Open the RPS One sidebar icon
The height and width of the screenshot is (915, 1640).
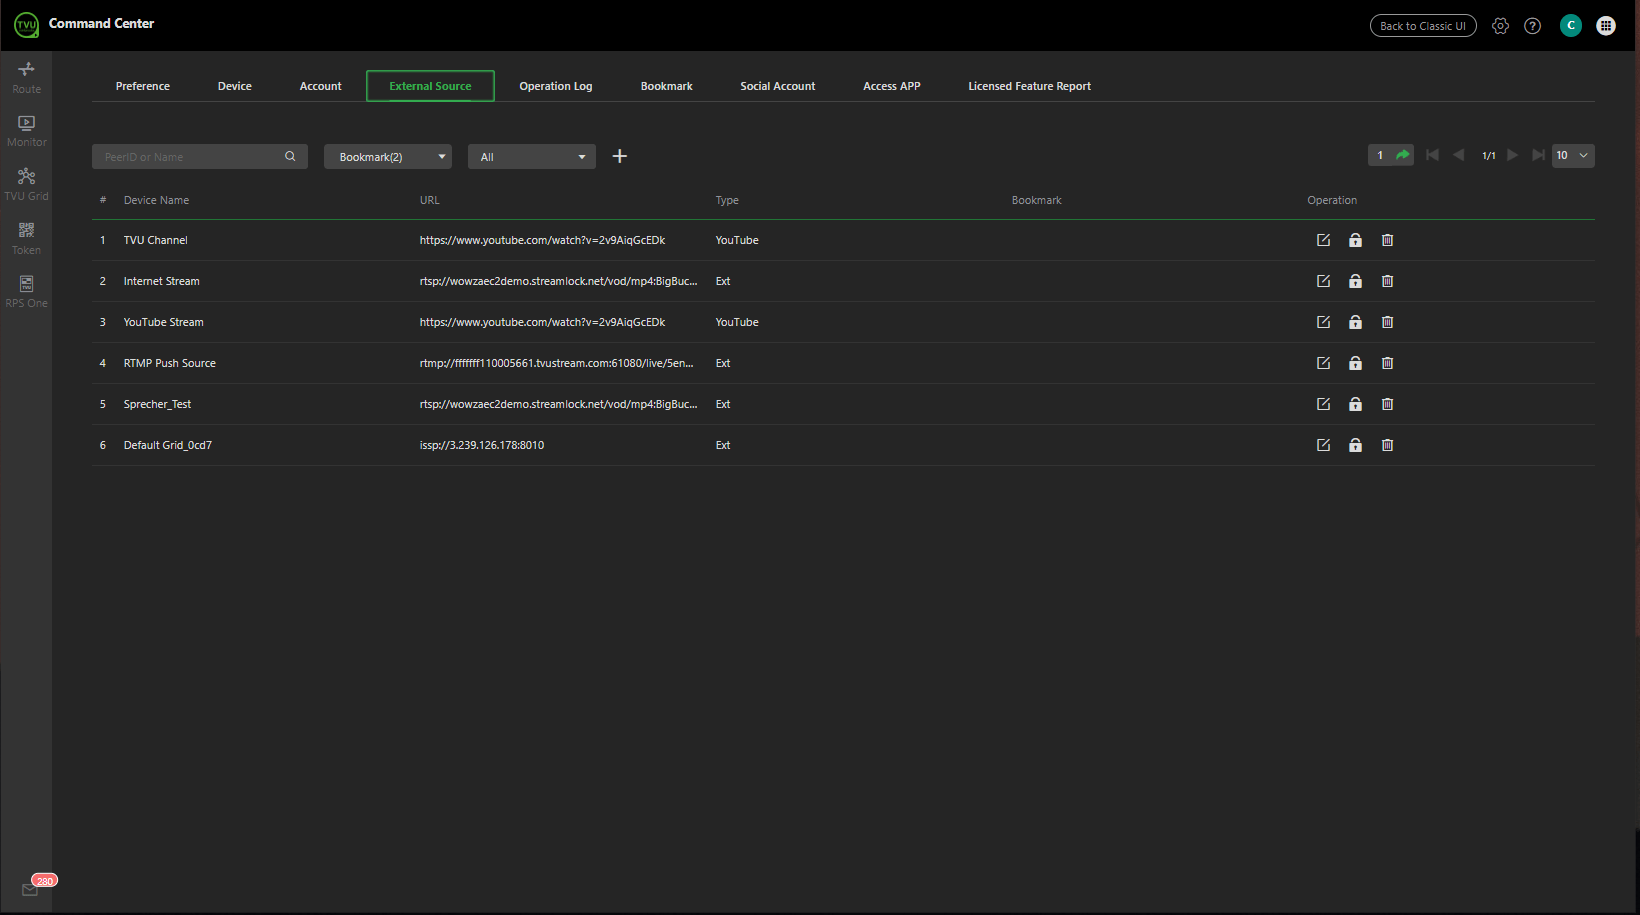pyautogui.click(x=26, y=292)
